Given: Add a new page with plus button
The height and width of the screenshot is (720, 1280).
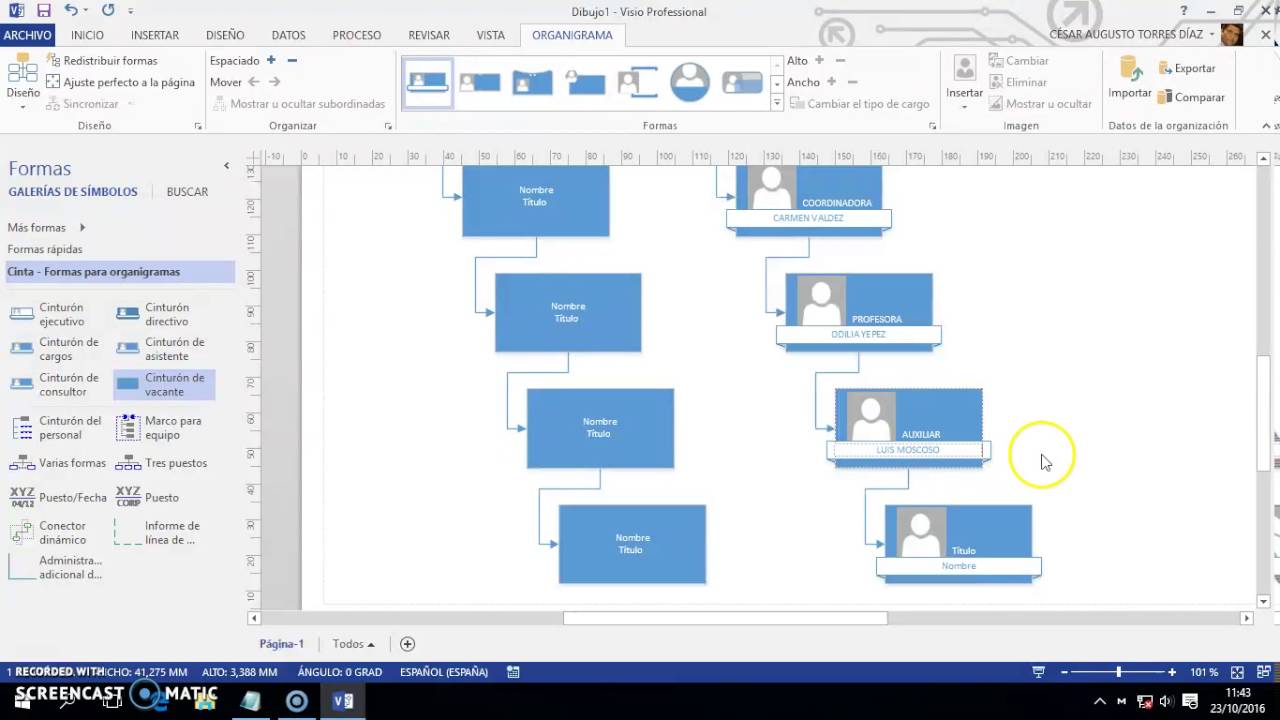Looking at the screenshot, I should [x=407, y=644].
